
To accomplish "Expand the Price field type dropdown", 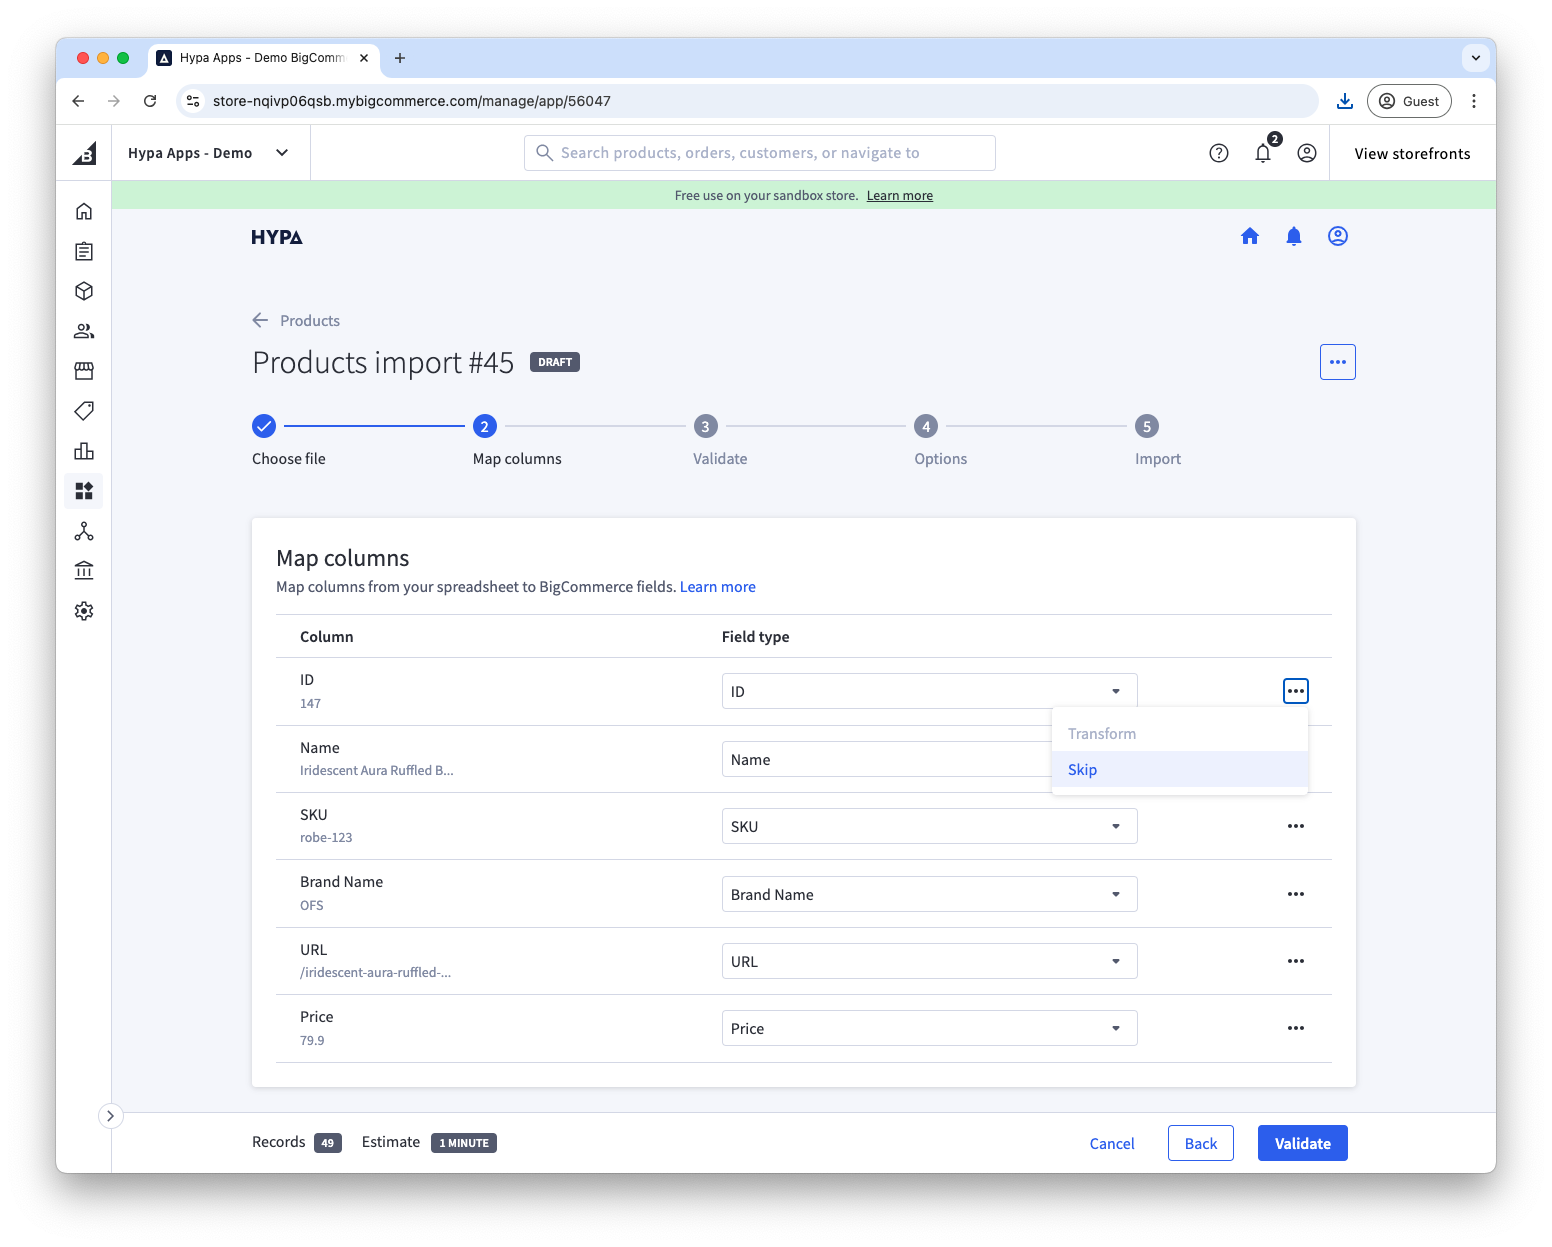I will [928, 1028].
